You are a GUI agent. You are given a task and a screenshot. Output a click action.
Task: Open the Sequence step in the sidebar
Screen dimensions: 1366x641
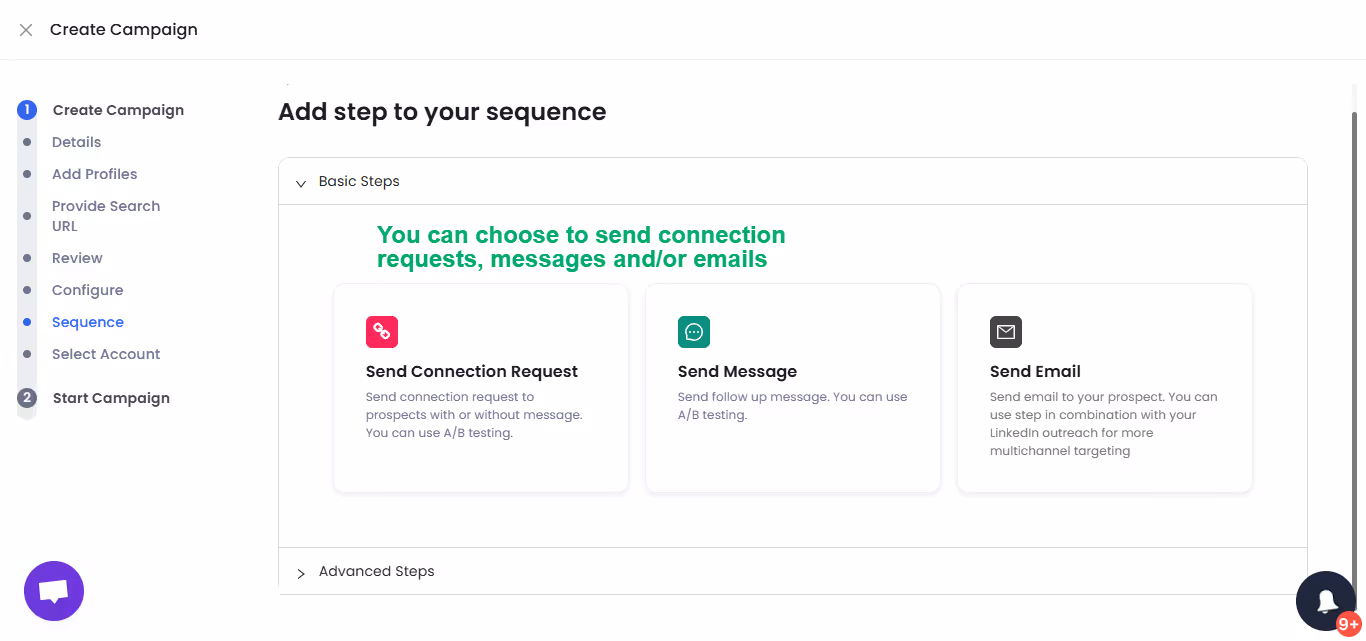88,321
